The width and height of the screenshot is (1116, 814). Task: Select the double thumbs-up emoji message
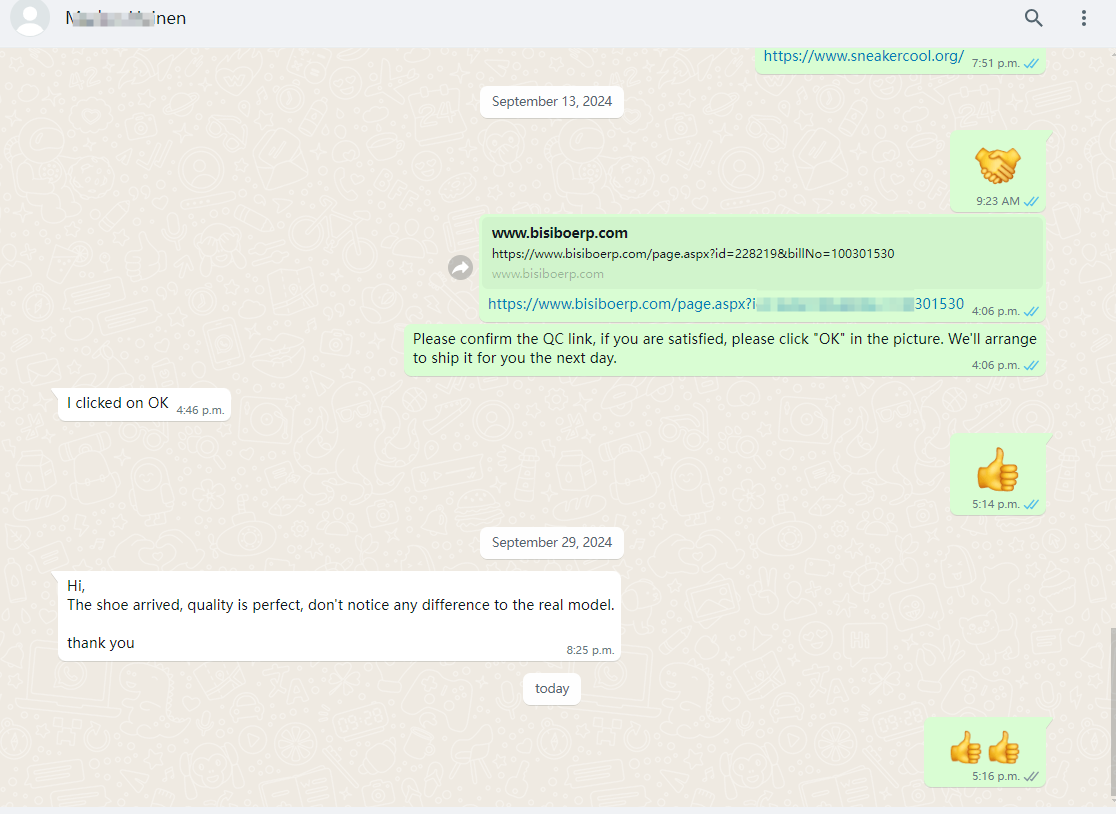(x=984, y=747)
